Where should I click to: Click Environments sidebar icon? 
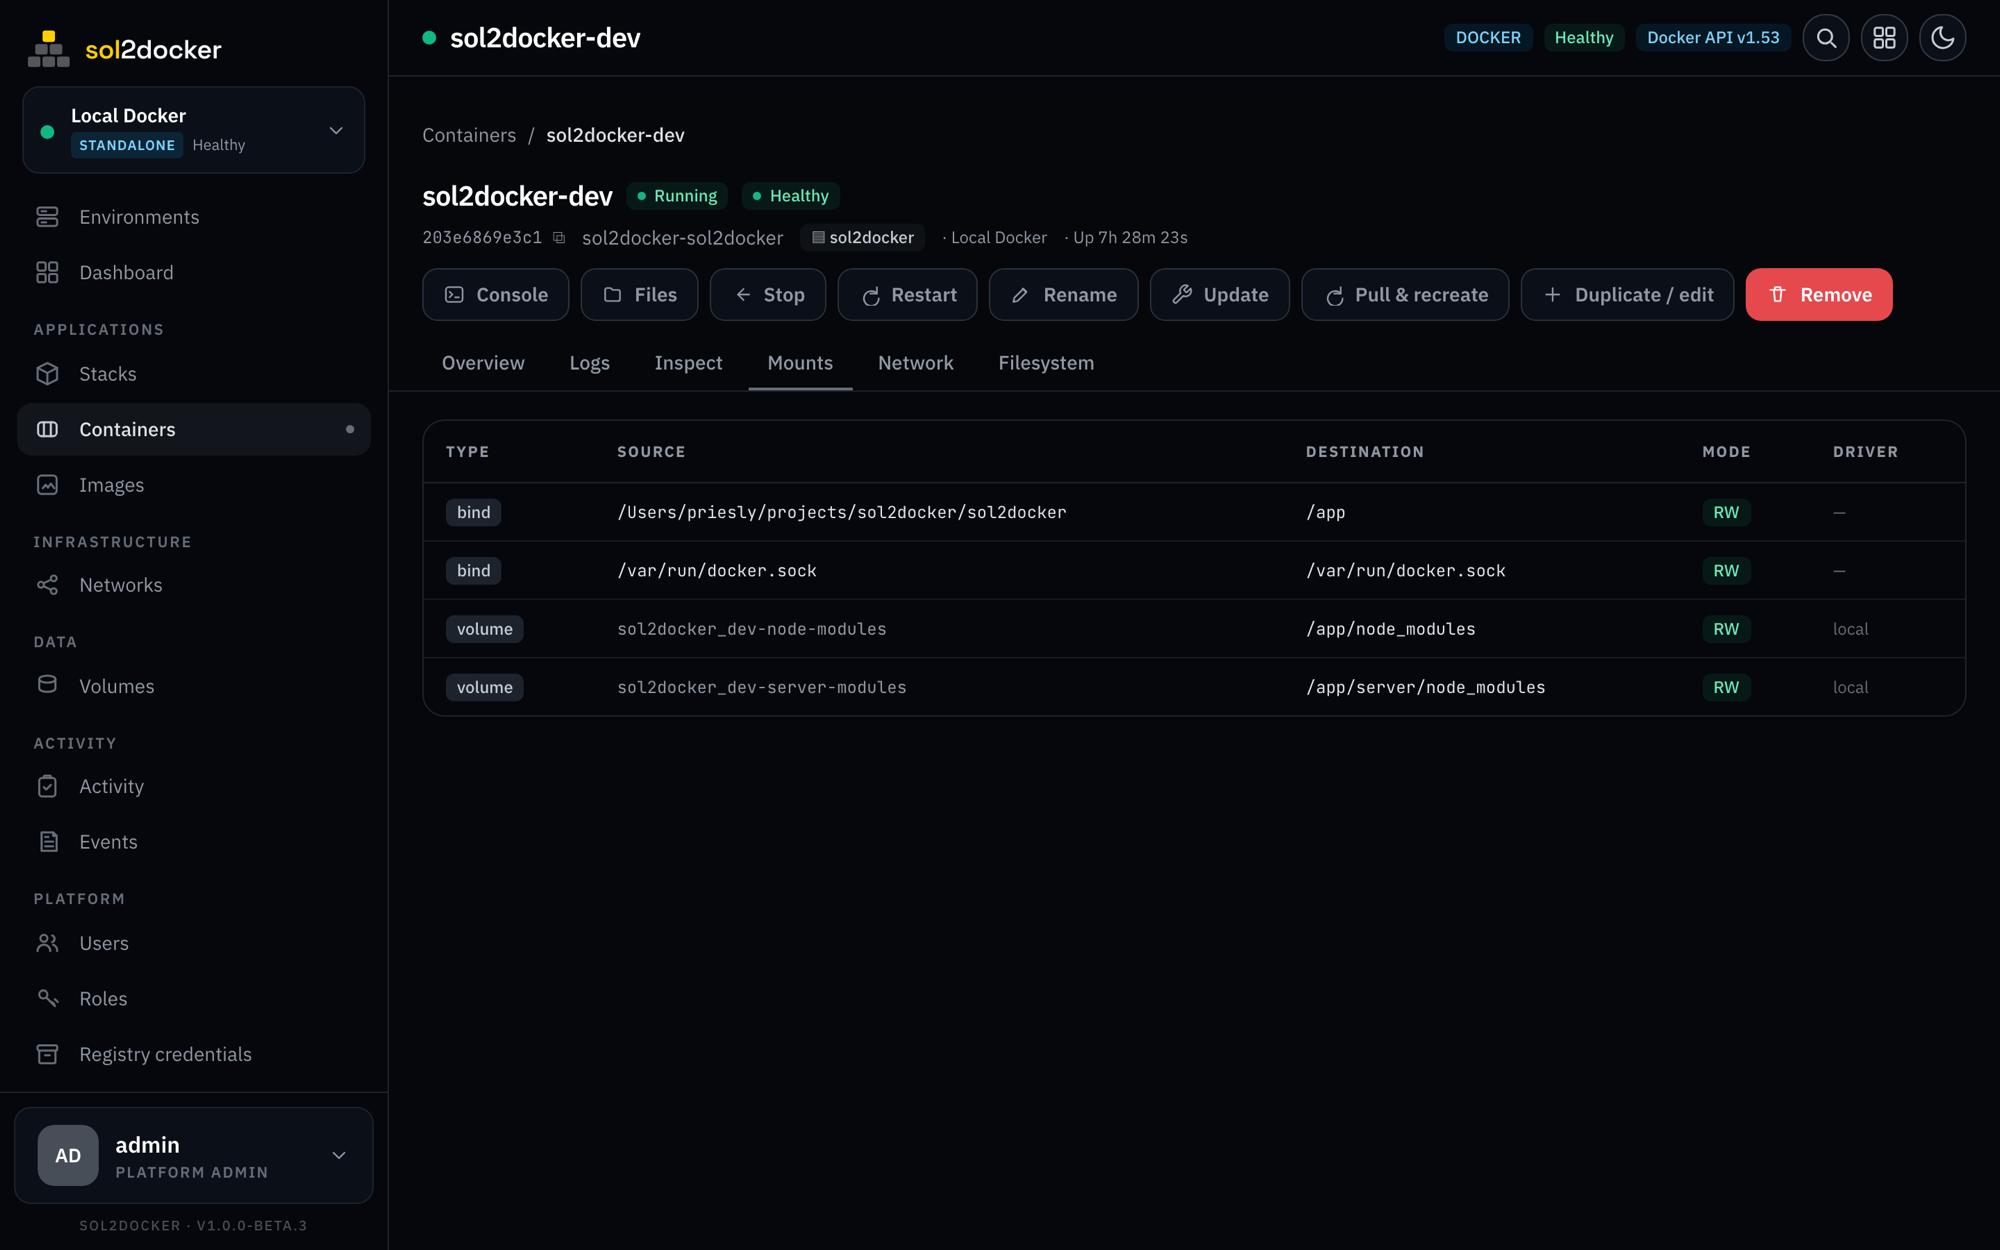47,217
